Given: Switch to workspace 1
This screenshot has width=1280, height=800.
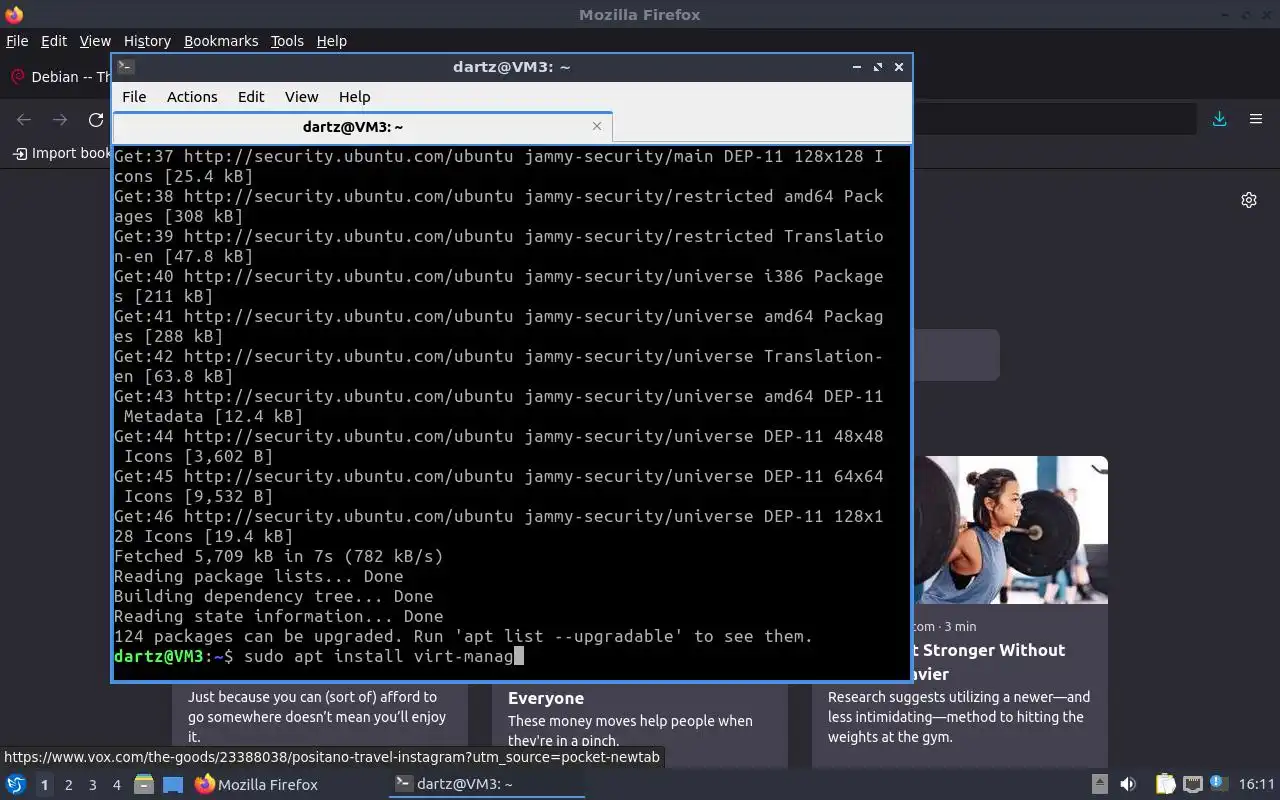Looking at the screenshot, I should (44, 785).
